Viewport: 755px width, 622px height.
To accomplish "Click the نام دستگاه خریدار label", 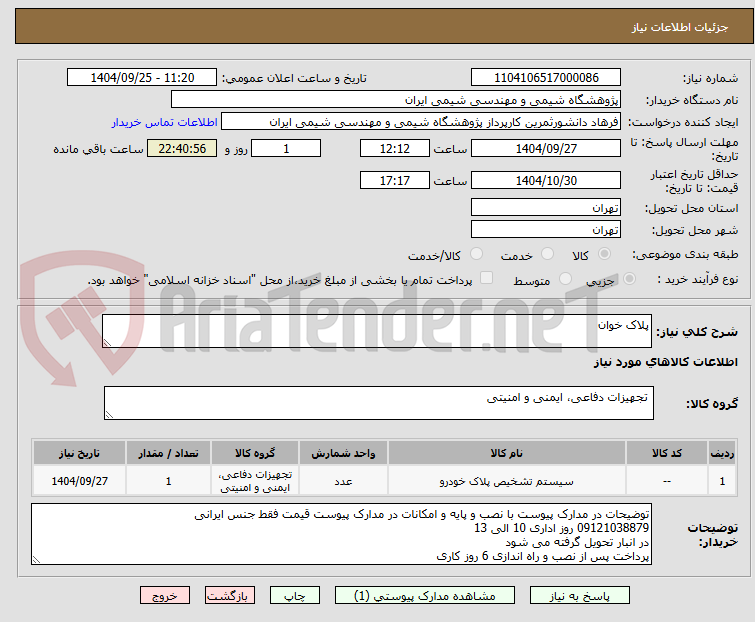I will point(692,100).
